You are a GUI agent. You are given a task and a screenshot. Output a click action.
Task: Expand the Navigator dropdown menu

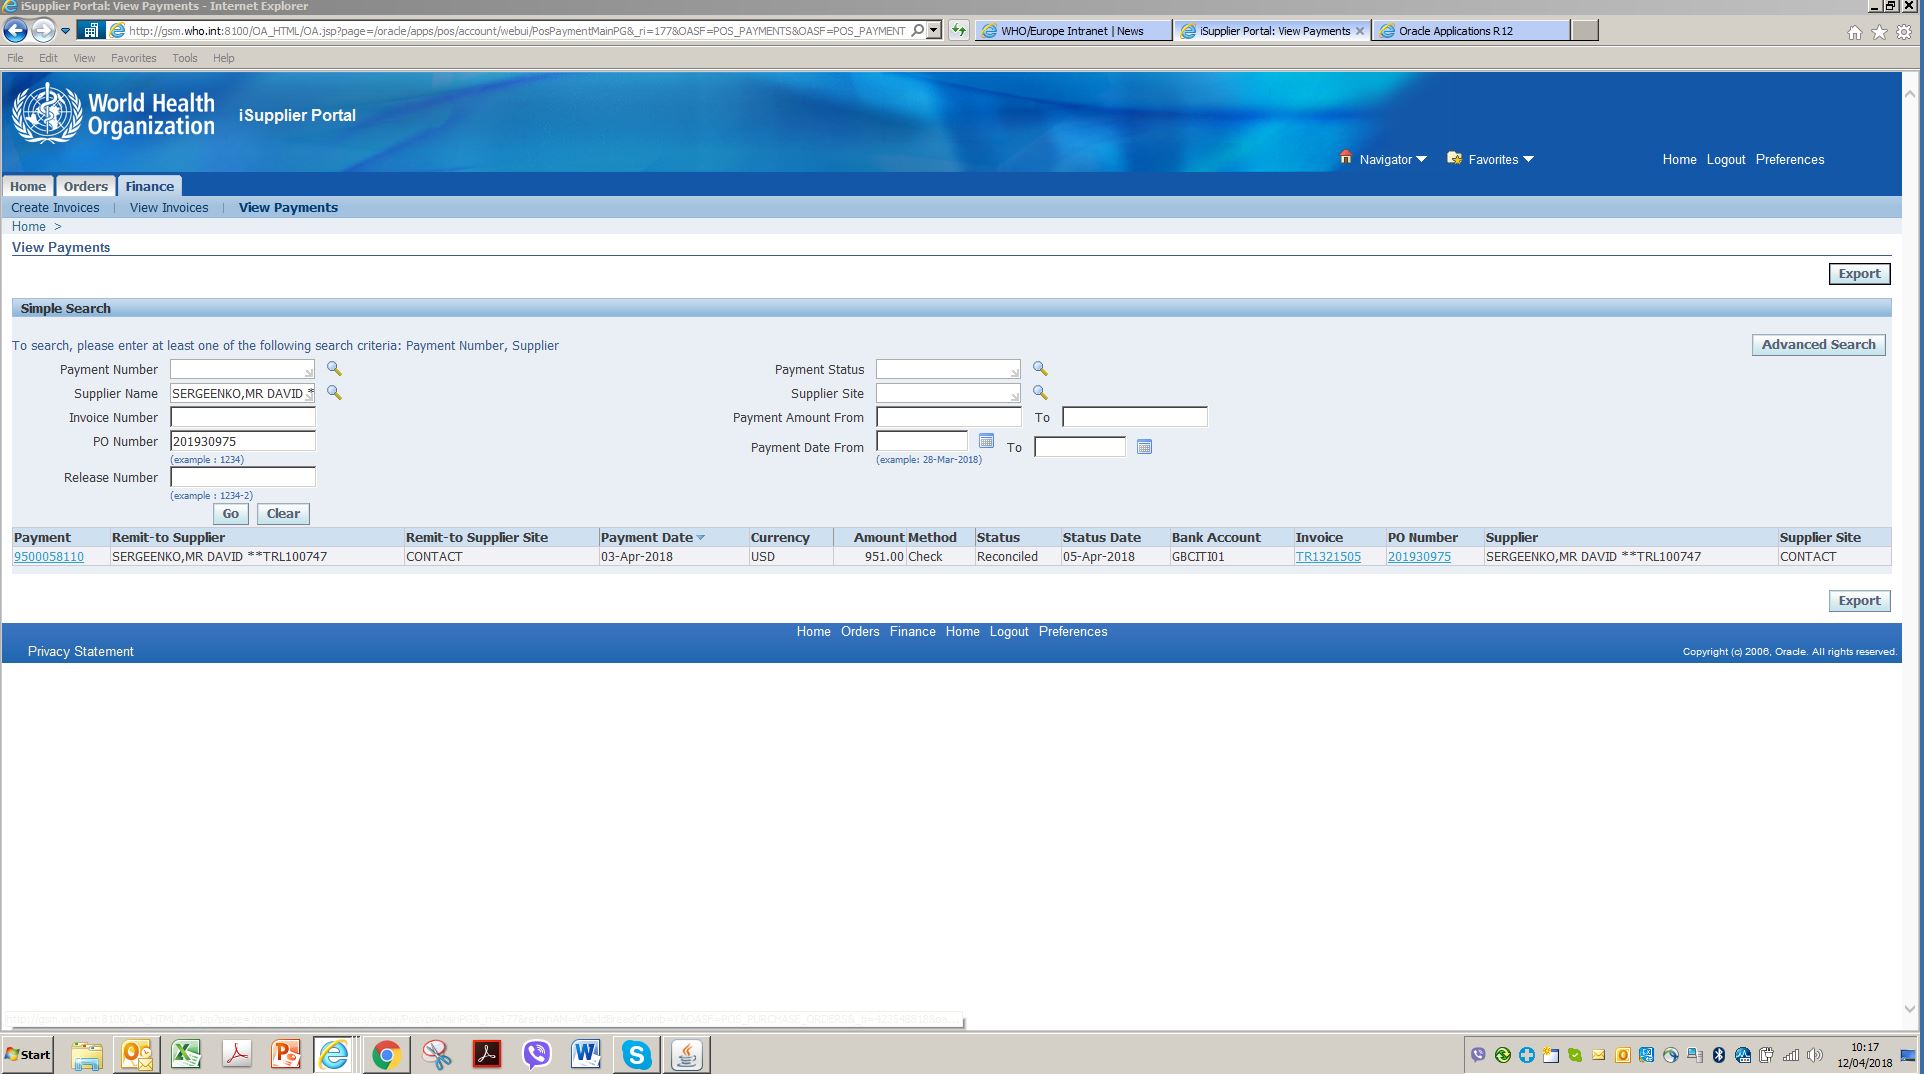1392,160
